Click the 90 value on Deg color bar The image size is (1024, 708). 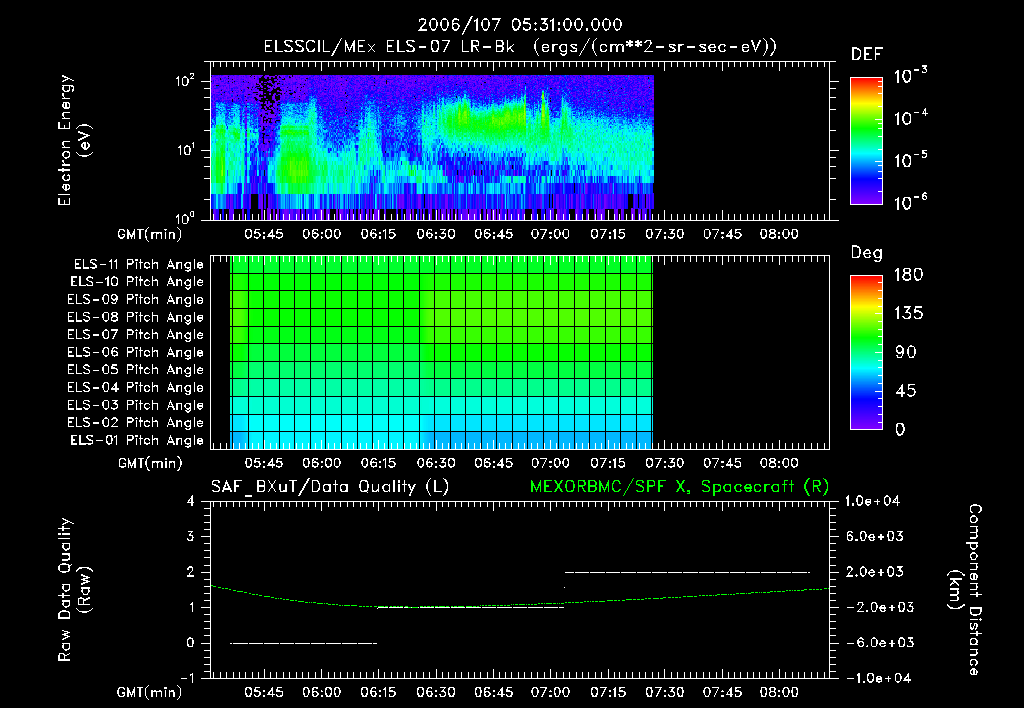(x=906, y=352)
